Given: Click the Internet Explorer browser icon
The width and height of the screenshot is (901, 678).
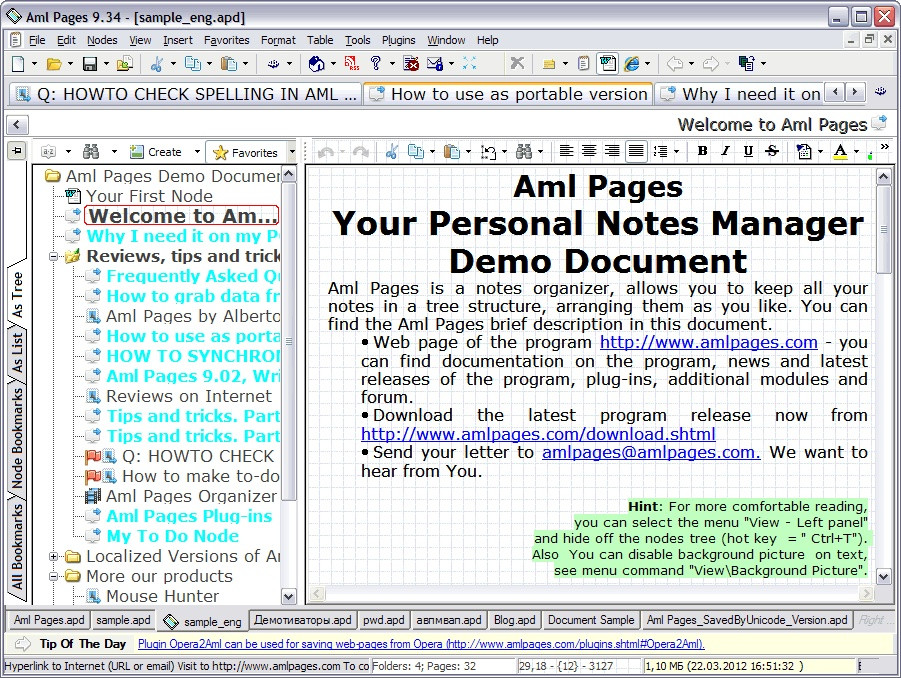Looking at the screenshot, I should pyautogui.click(x=632, y=64).
